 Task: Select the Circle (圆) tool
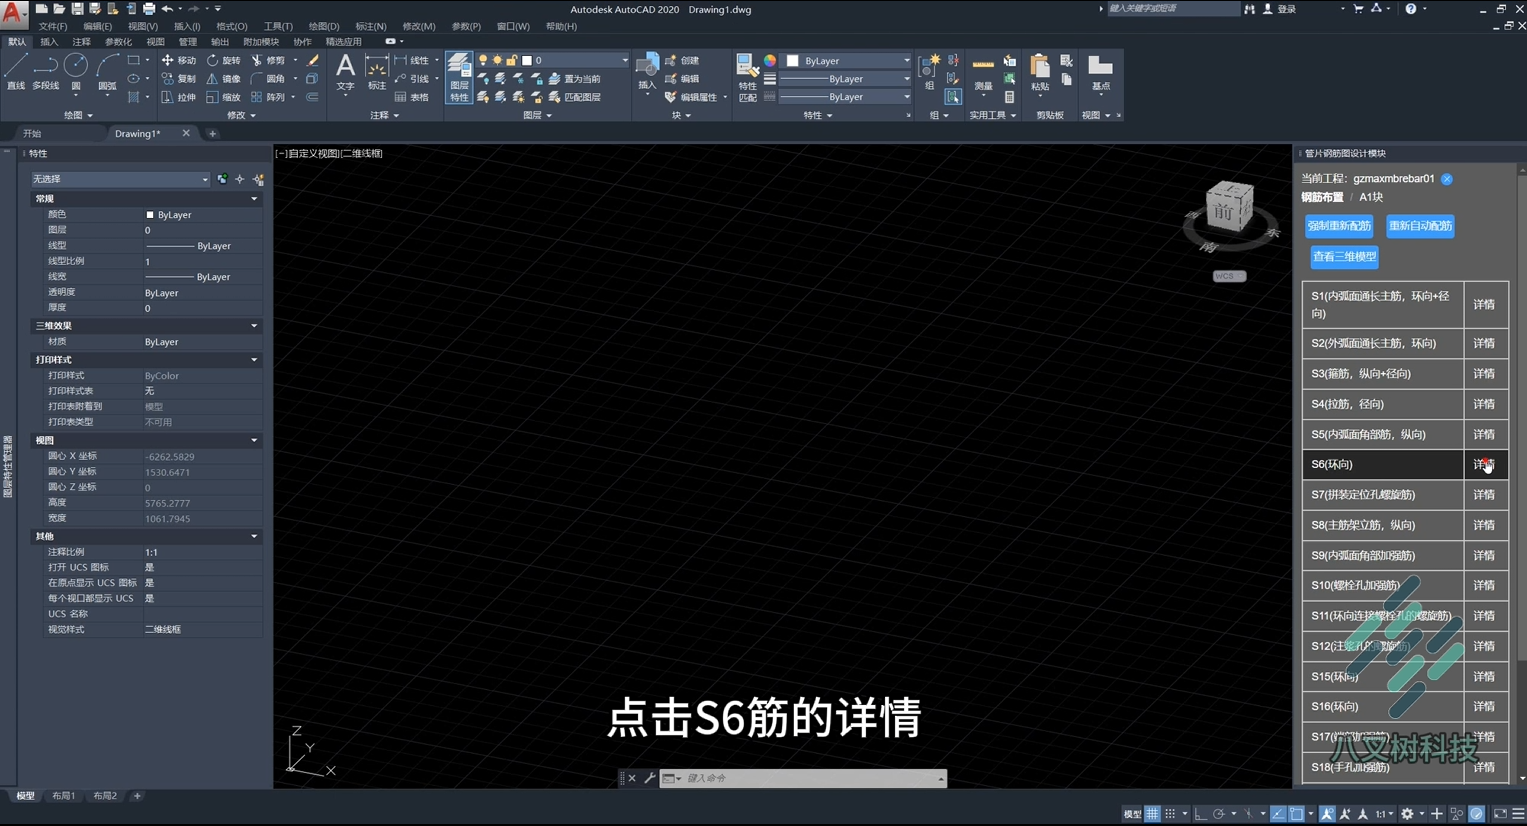click(x=76, y=72)
